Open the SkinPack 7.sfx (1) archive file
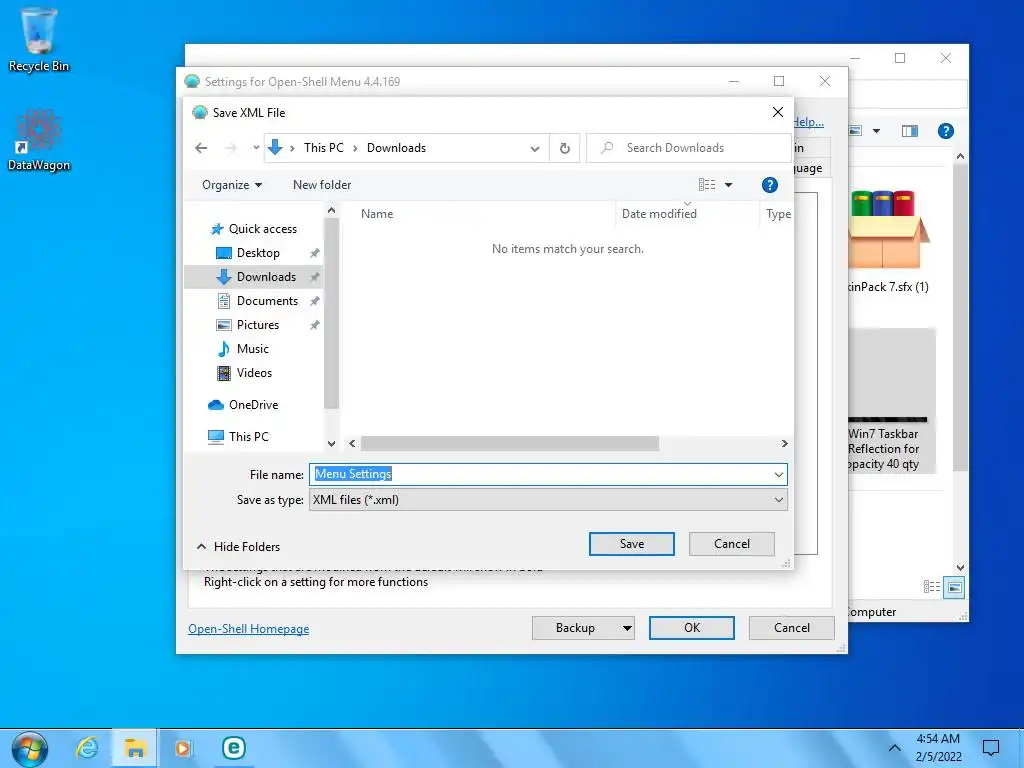 [x=888, y=242]
